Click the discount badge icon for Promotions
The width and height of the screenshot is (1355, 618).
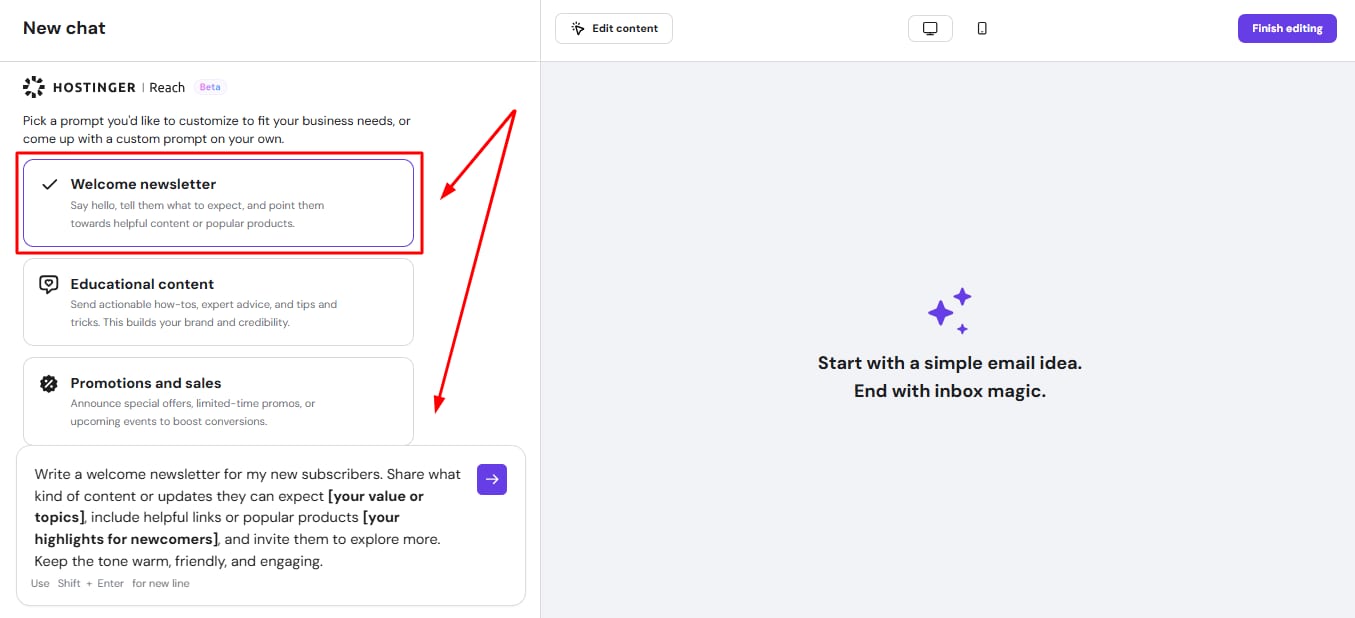click(x=49, y=384)
